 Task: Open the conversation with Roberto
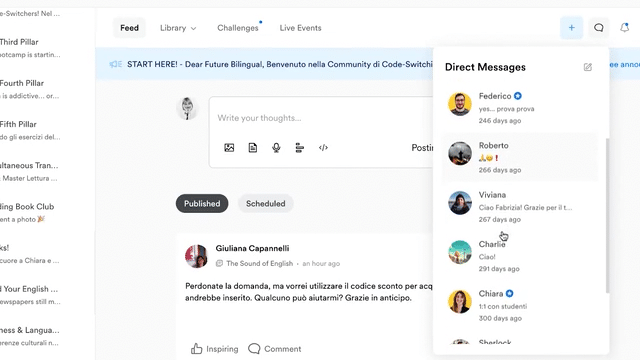coord(520,157)
